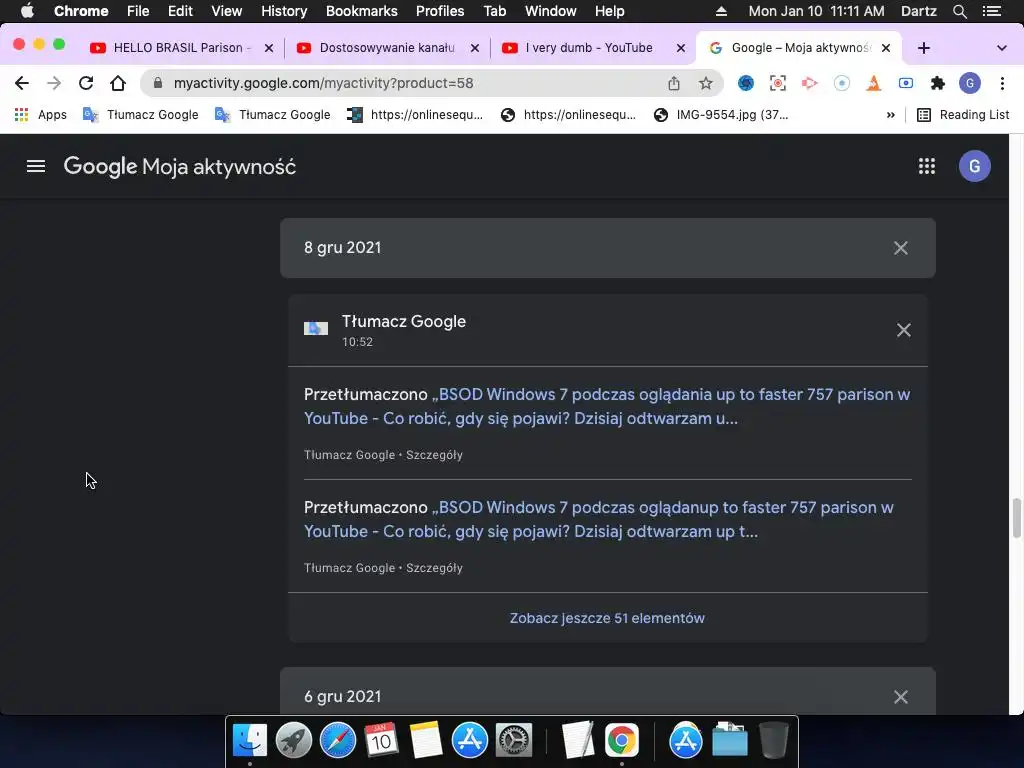Open a new browser tab

923,48
